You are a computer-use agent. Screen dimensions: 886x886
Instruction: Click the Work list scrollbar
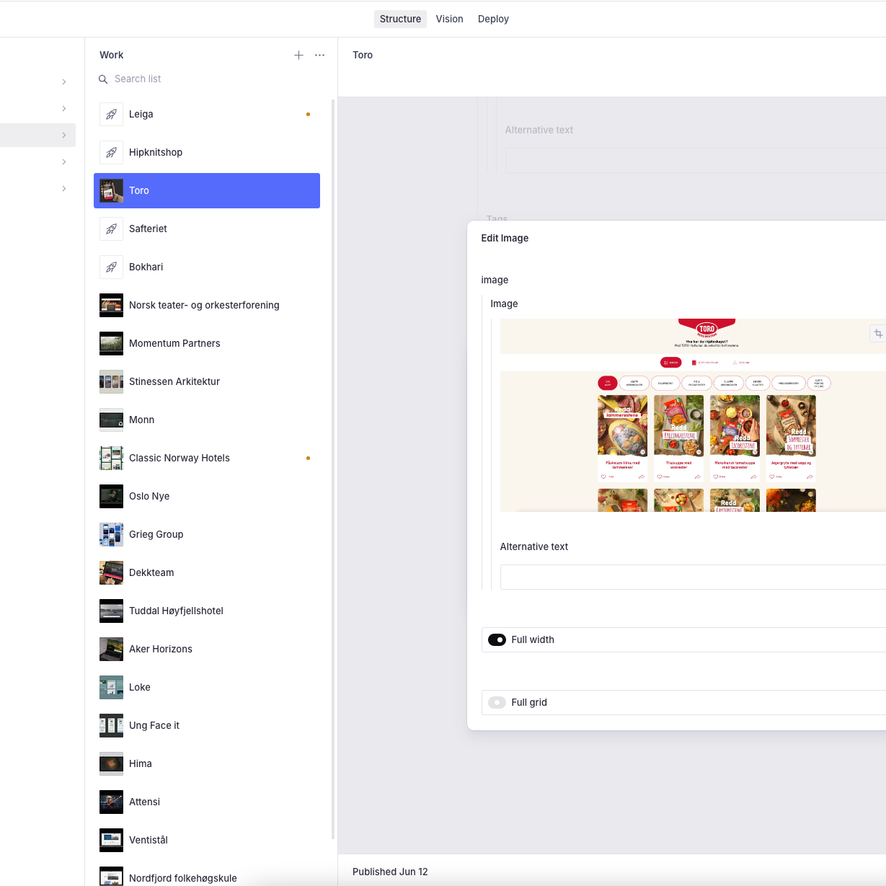click(333, 469)
